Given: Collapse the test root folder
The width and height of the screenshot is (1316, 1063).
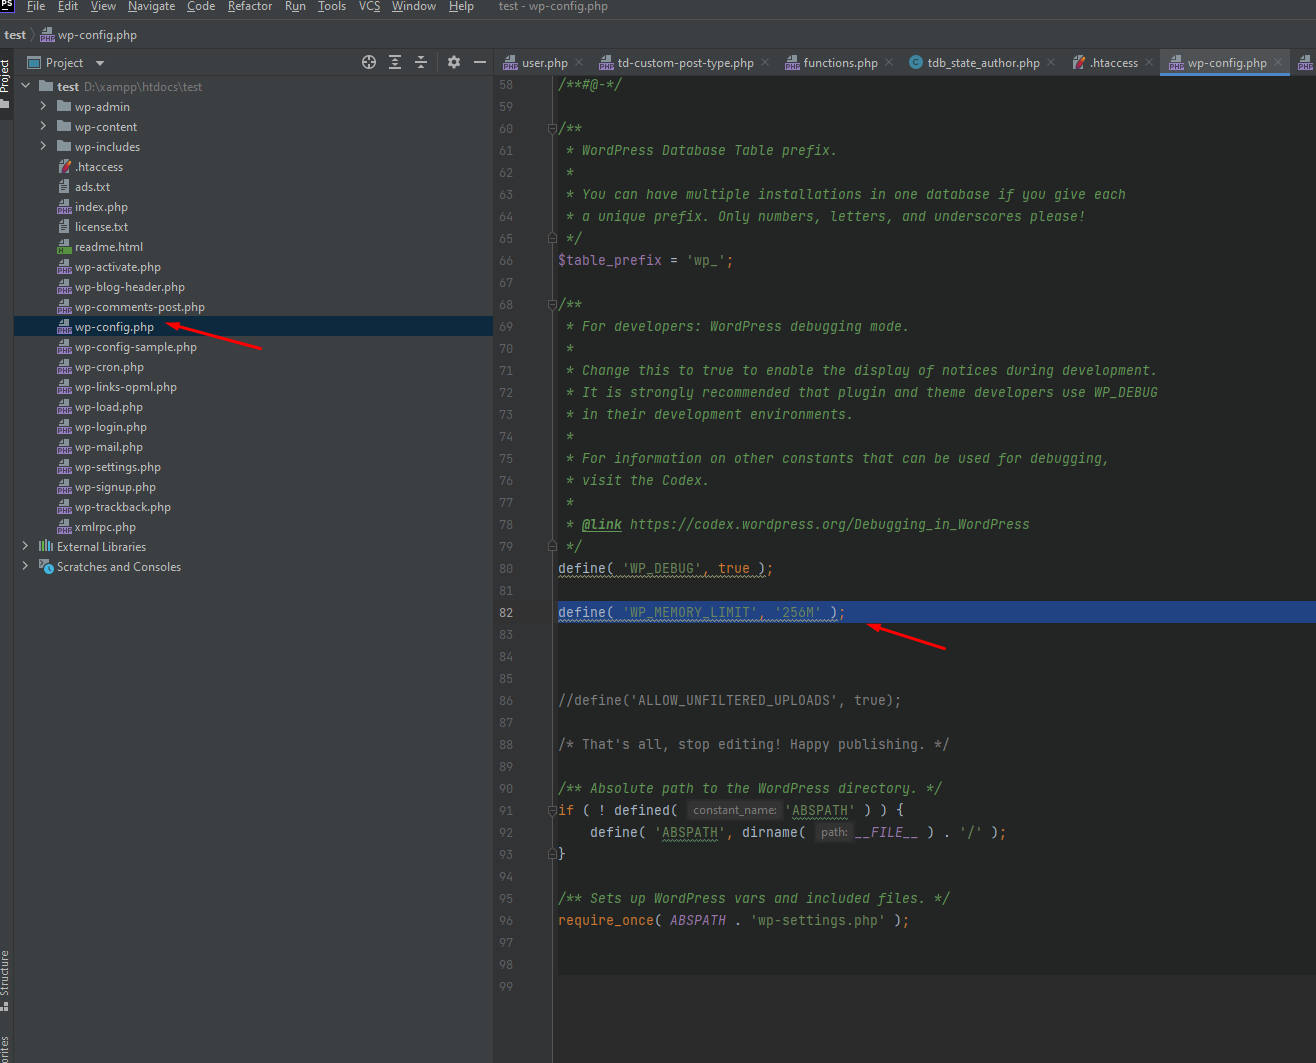Looking at the screenshot, I should 26,86.
